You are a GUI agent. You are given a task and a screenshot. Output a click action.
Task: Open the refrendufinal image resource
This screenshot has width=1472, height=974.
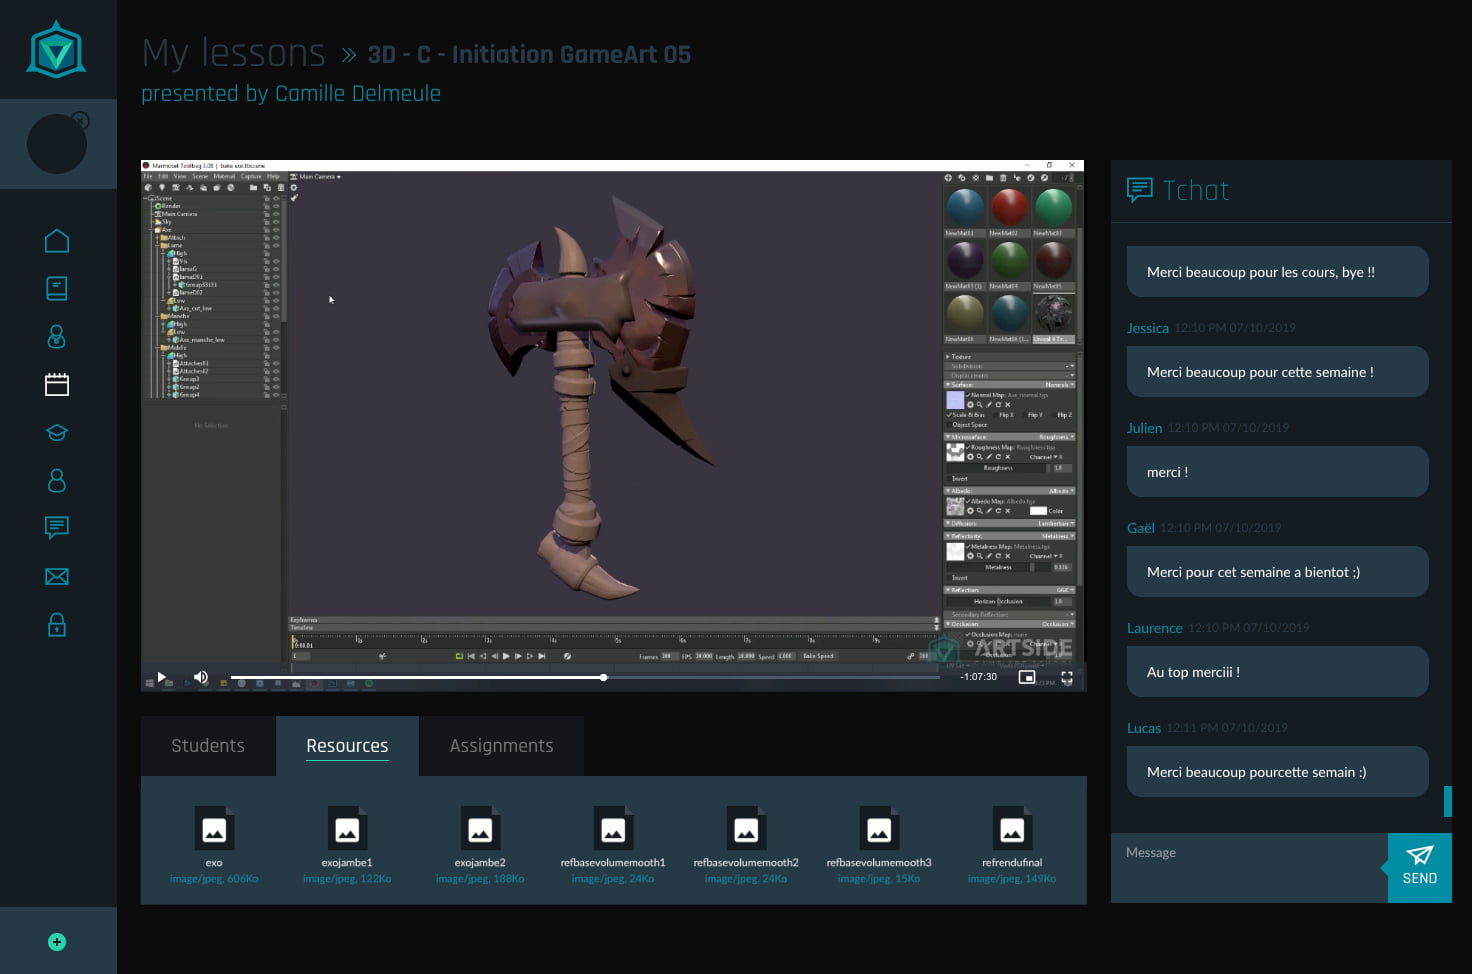coord(1012,844)
